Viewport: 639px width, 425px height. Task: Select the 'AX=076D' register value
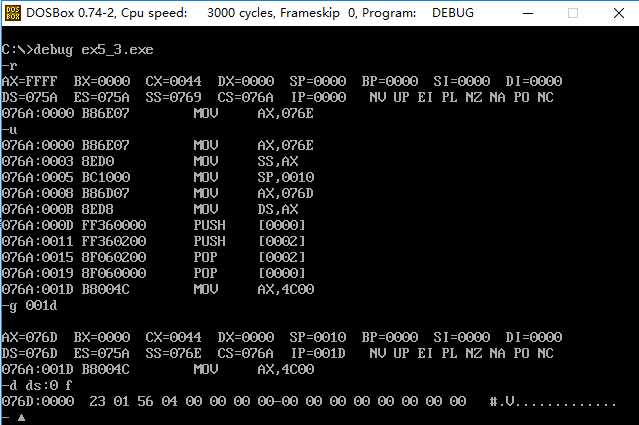(x=29, y=337)
